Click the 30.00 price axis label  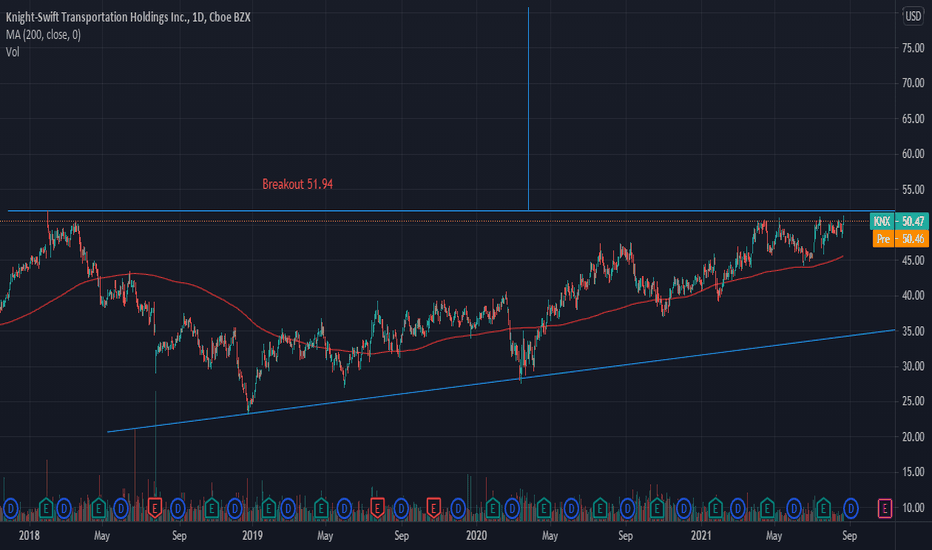[x=913, y=366]
